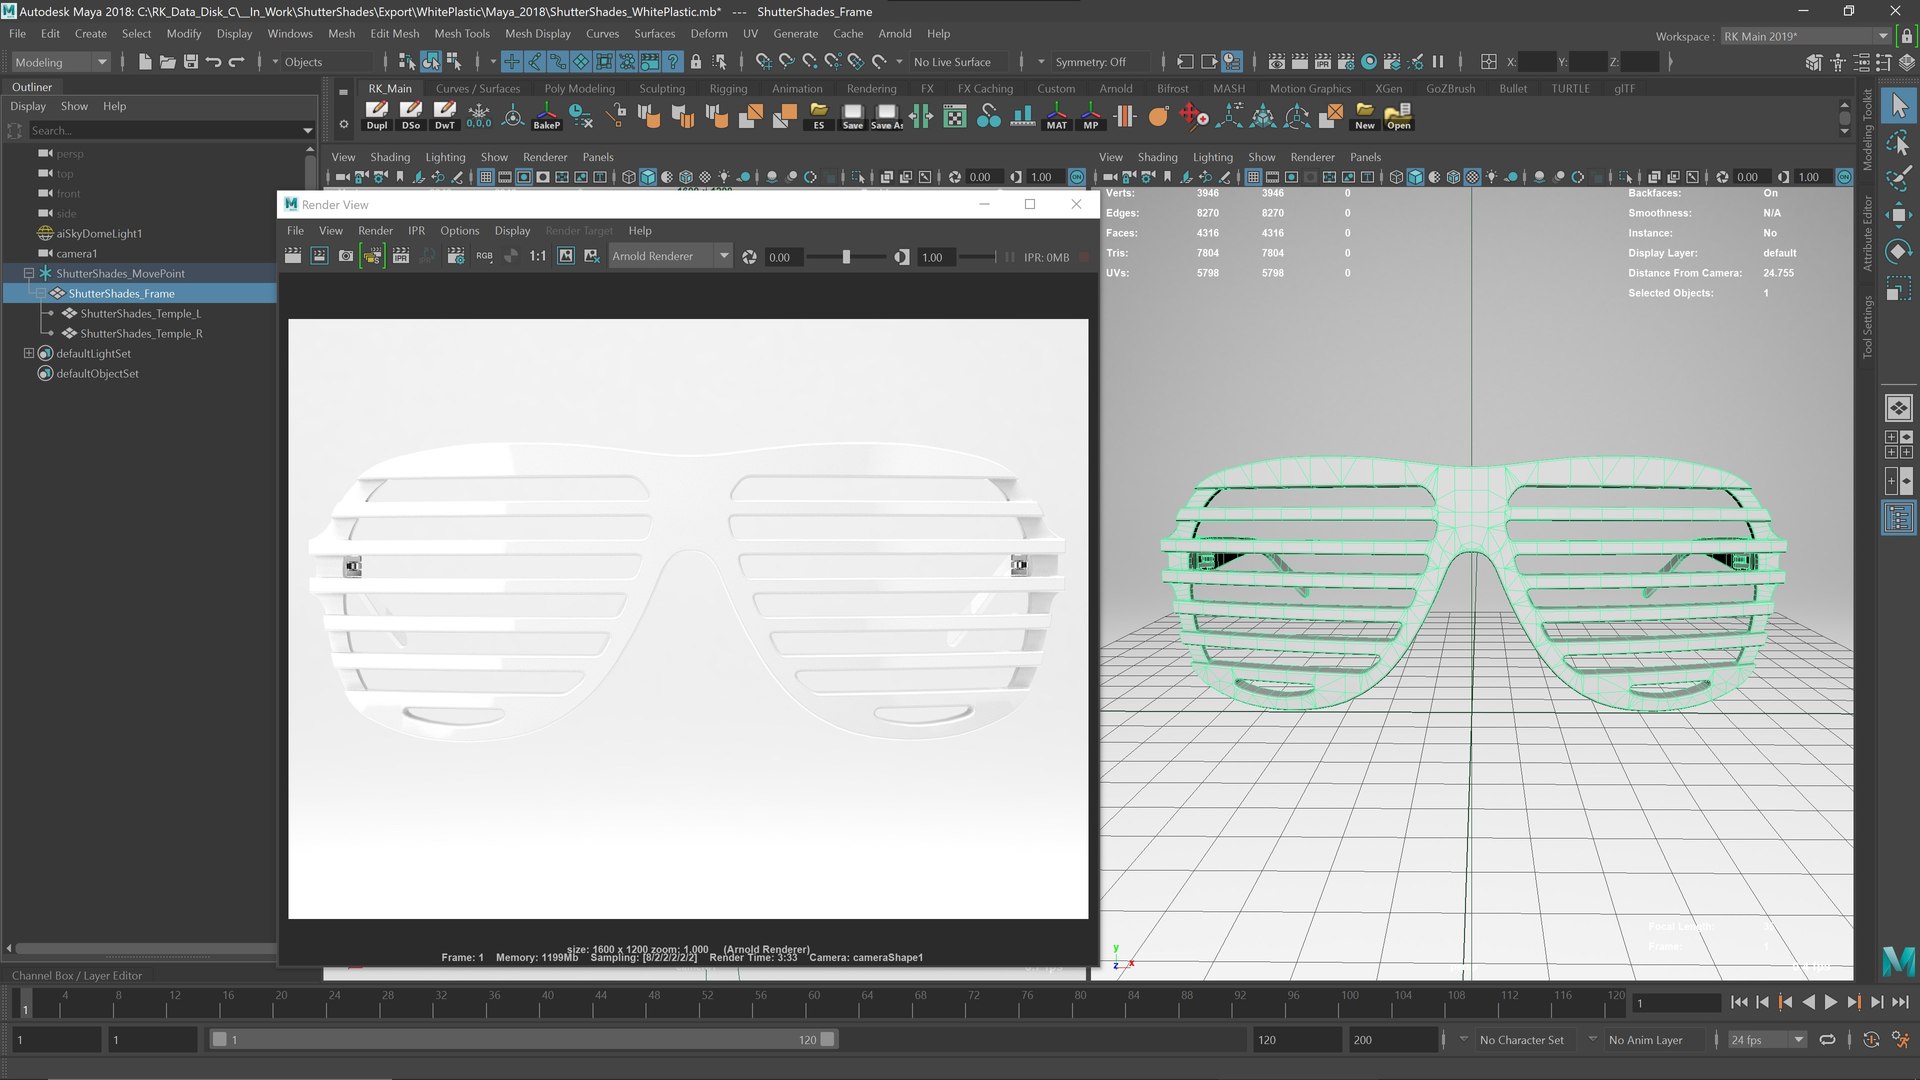Click the Select tool arrow in toolbox
Image resolution: width=1920 pixels, height=1080 pixels.
(x=1898, y=106)
